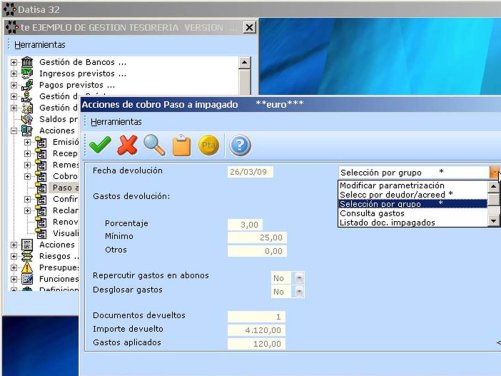Click the Porcentaje value field
The image size is (501, 376).
245,225
